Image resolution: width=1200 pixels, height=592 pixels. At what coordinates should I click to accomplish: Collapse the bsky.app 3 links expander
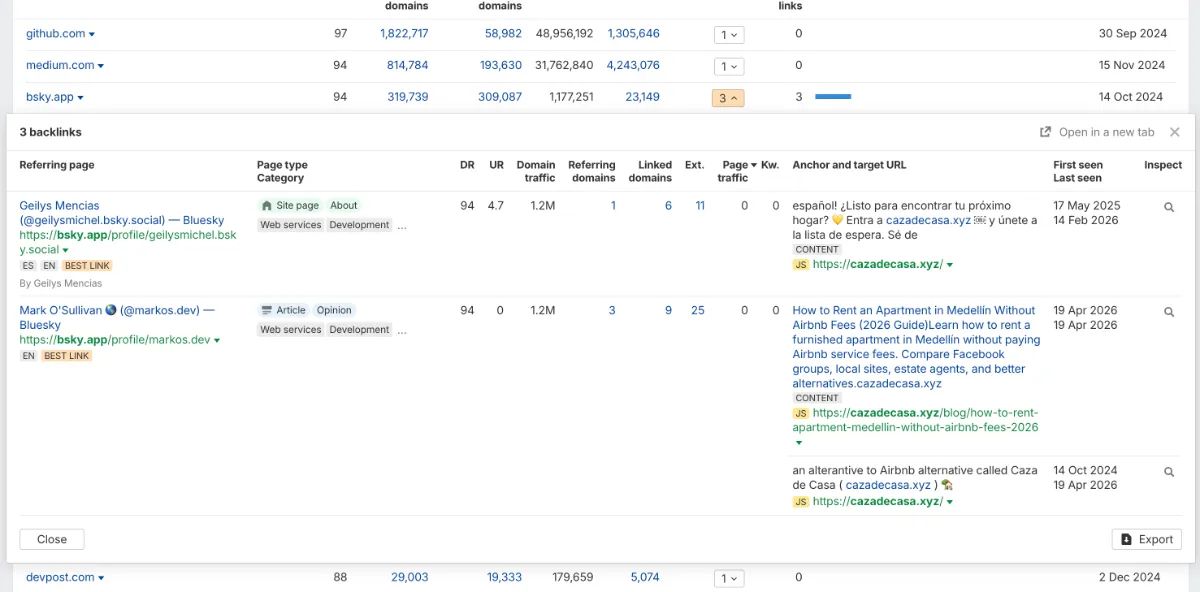728,98
